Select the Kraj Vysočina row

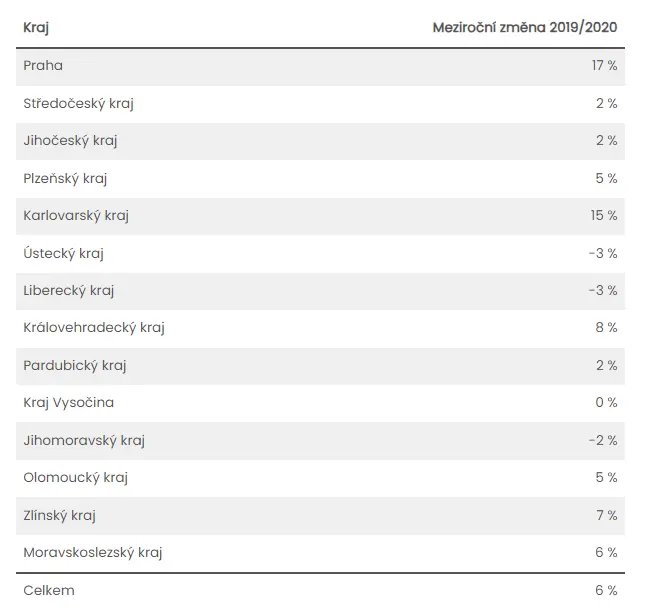321,403
